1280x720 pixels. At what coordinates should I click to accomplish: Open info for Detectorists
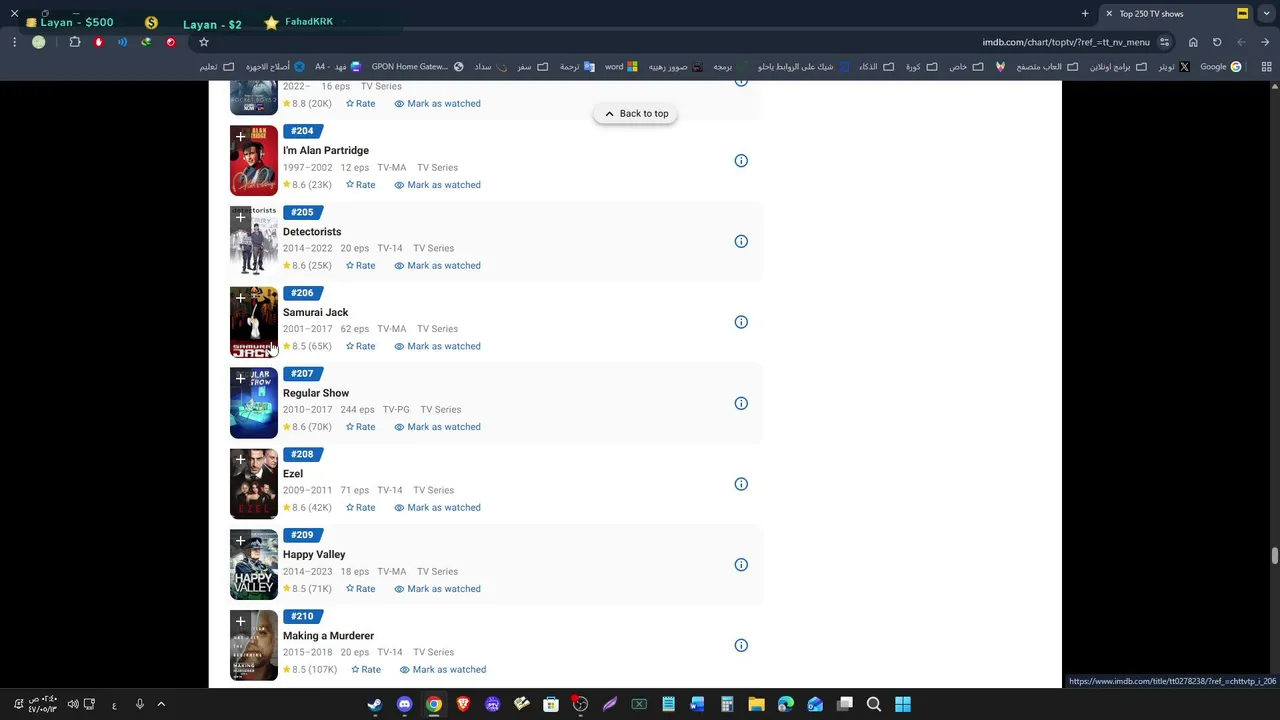741,241
